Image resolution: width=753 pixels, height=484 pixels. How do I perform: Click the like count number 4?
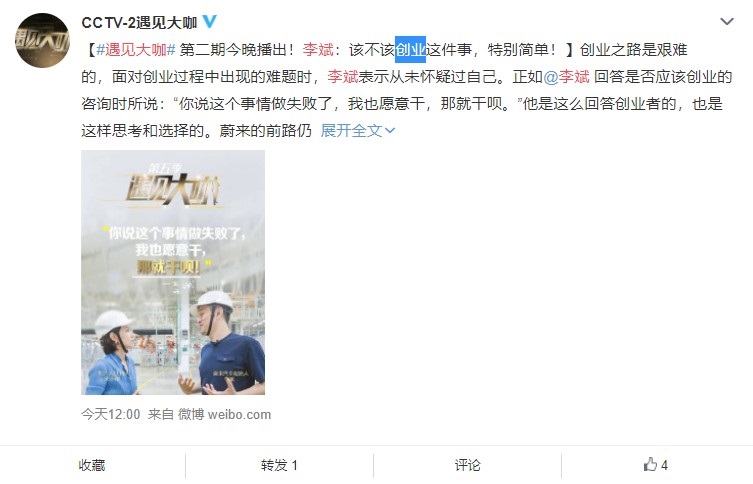click(664, 465)
